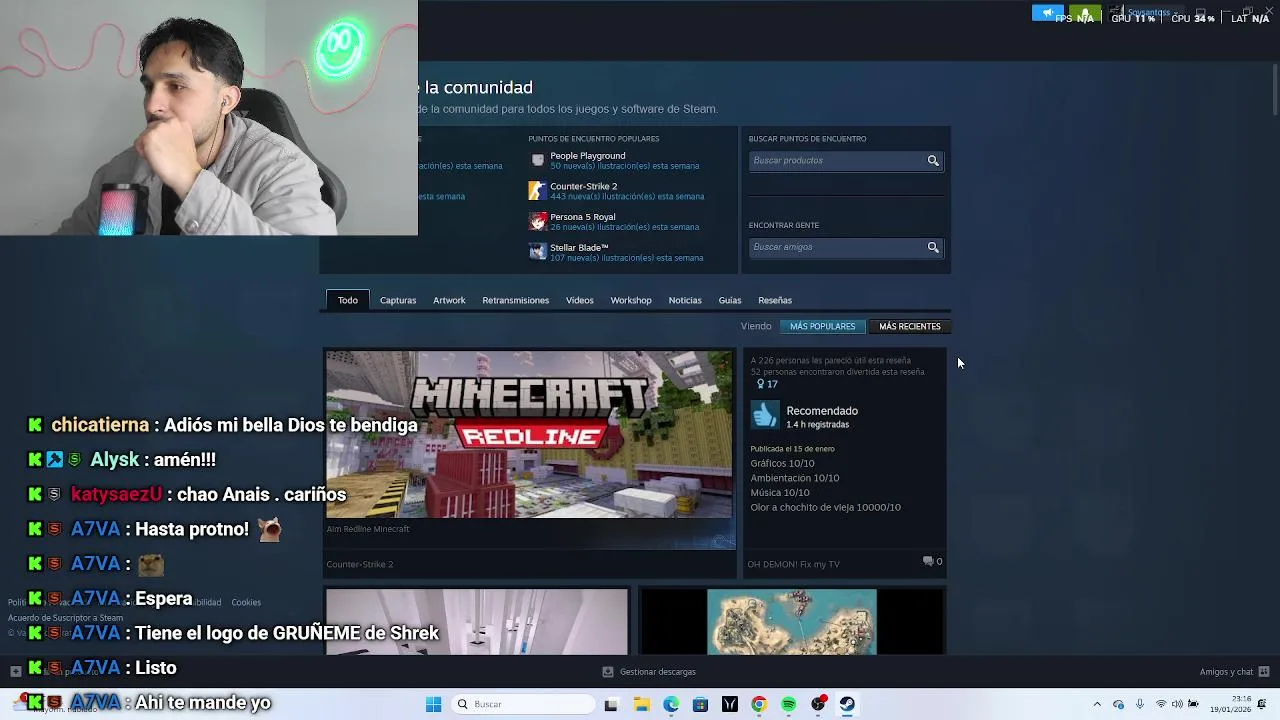Open the Amigos y chat icon
Screen dimensions: 1280x720
pyautogui.click(x=1264, y=672)
